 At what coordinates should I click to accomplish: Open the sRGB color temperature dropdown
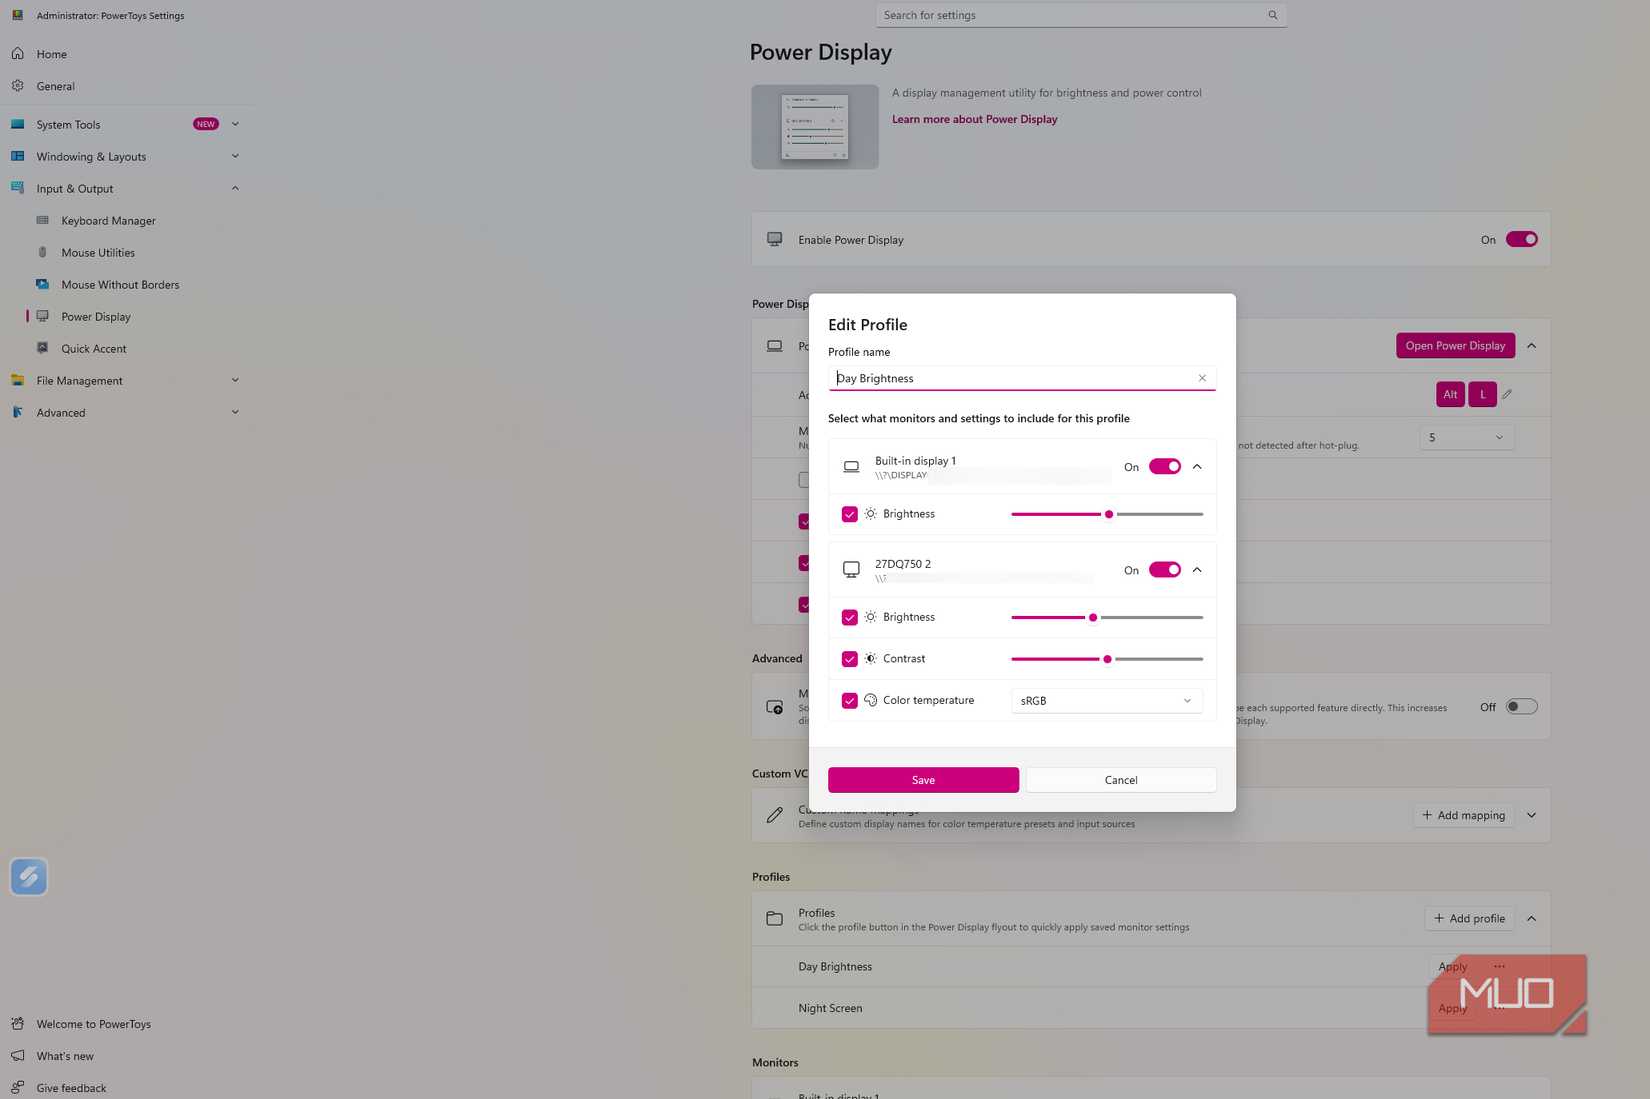(1106, 701)
